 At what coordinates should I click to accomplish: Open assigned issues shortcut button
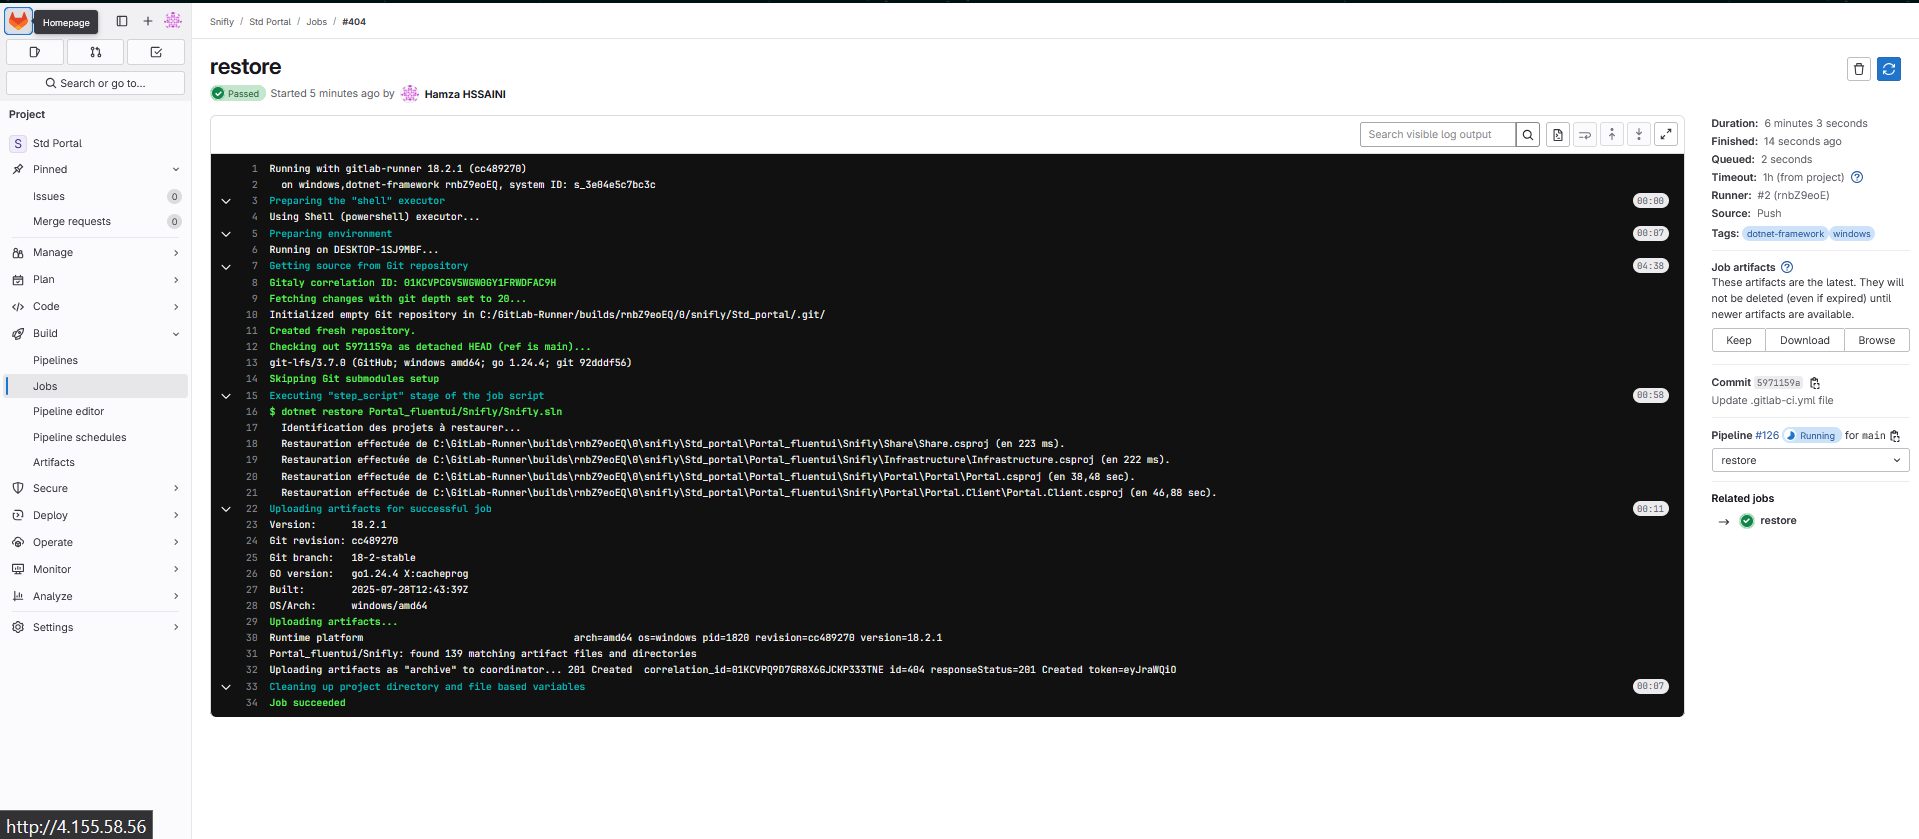click(35, 52)
